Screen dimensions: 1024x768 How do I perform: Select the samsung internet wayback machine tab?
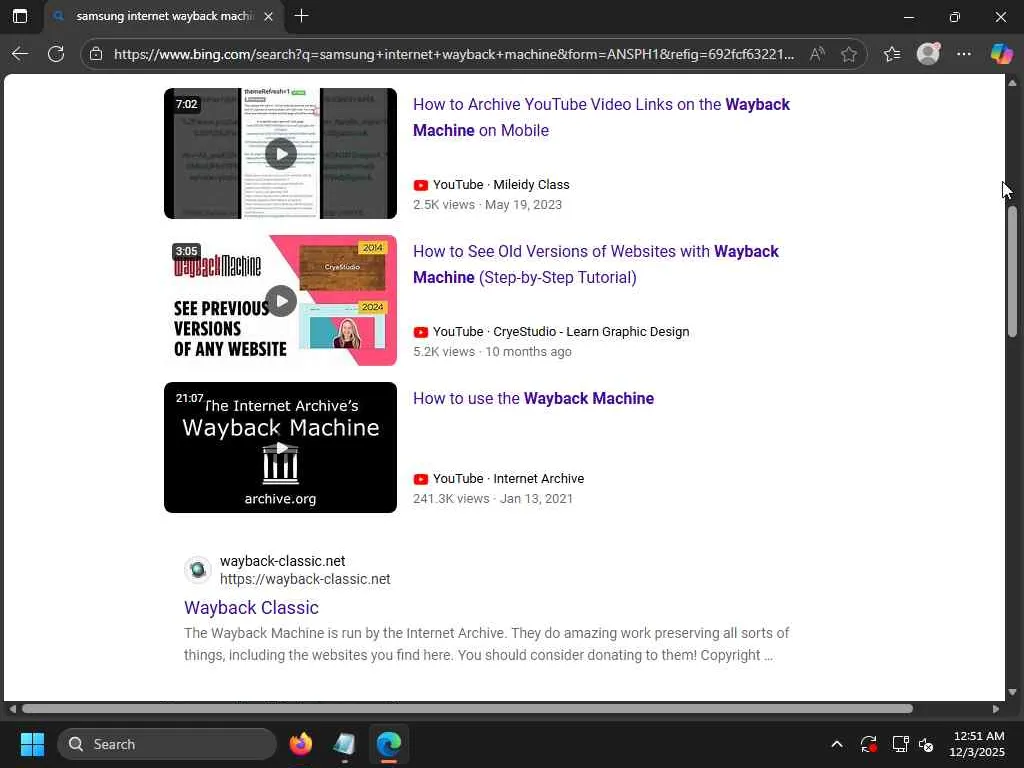(x=165, y=16)
